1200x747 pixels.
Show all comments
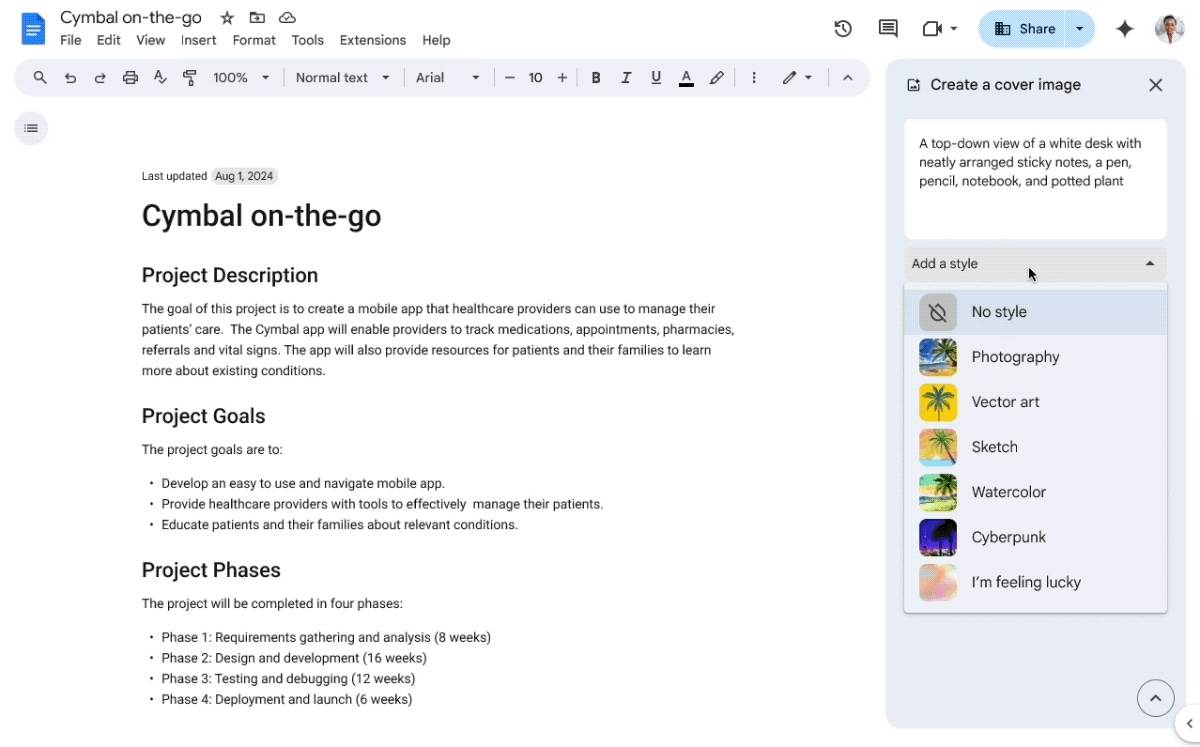point(888,28)
